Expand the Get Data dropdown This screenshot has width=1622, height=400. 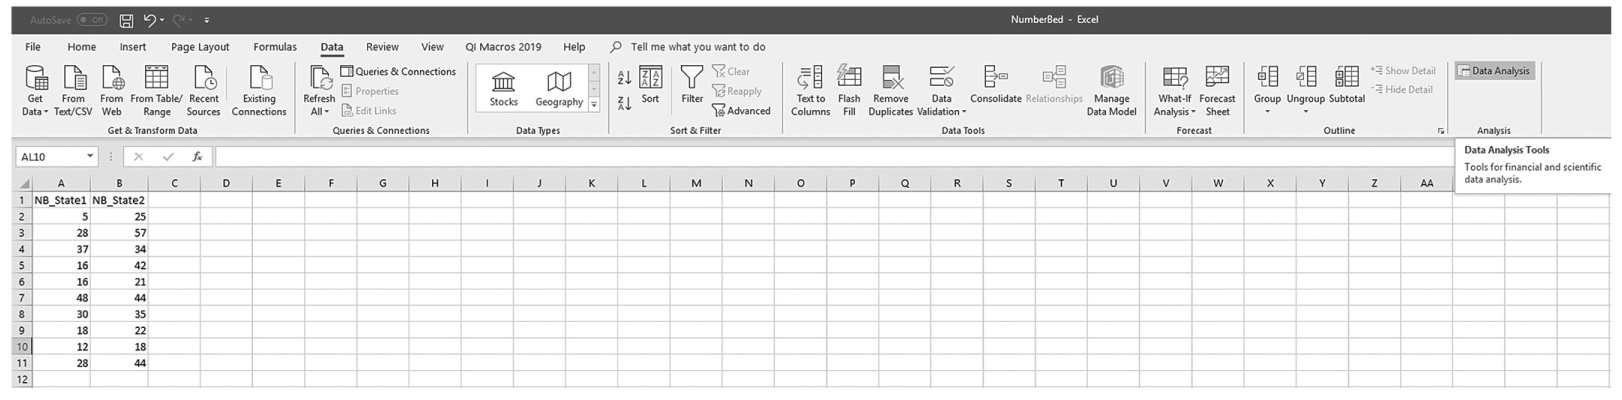click(x=35, y=90)
